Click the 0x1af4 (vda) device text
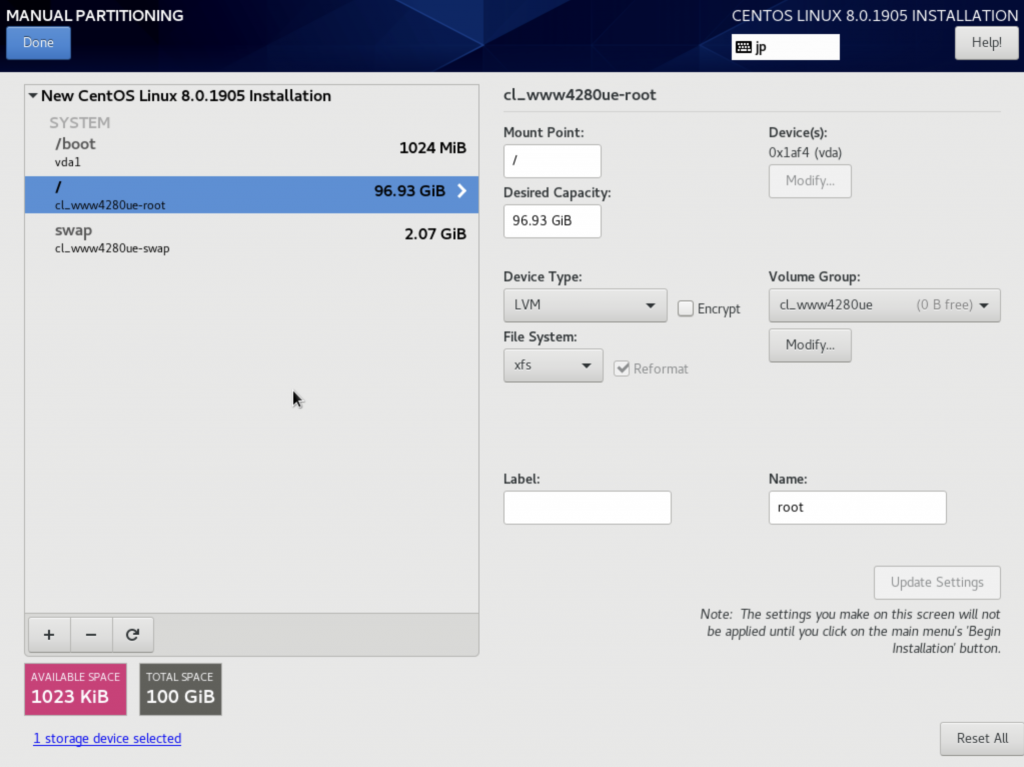The width and height of the screenshot is (1024, 767). [x=805, y=152]
